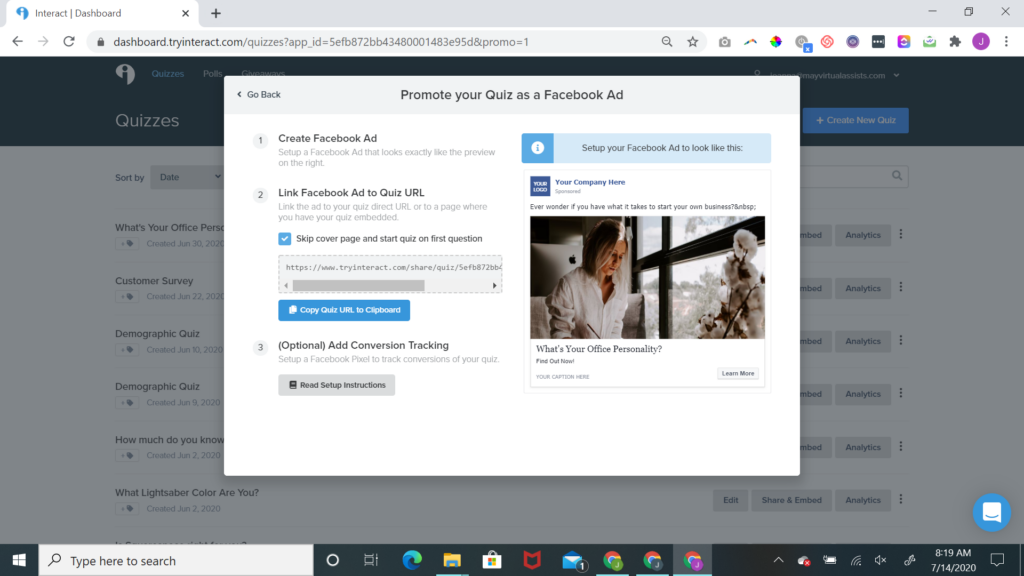
Task: Click Your Company Here link
Action: (x=590, y=182)
